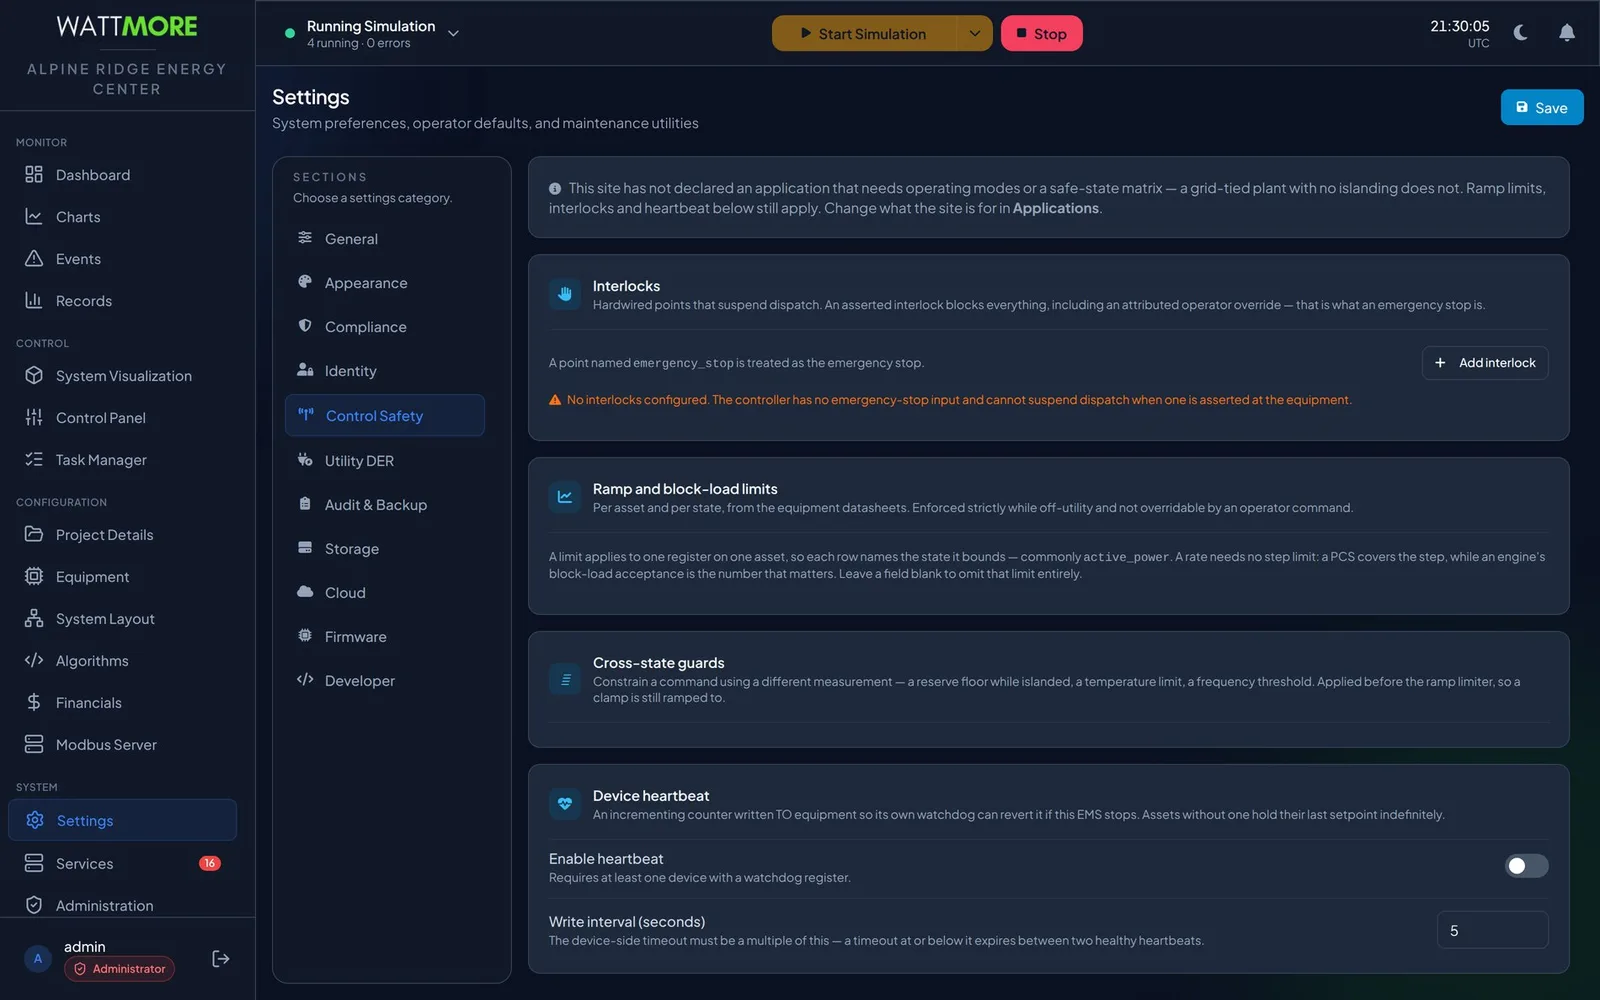Click the Events warning triangle icon
Viewport: 1600px width, 1000px height.
point(34,259)
